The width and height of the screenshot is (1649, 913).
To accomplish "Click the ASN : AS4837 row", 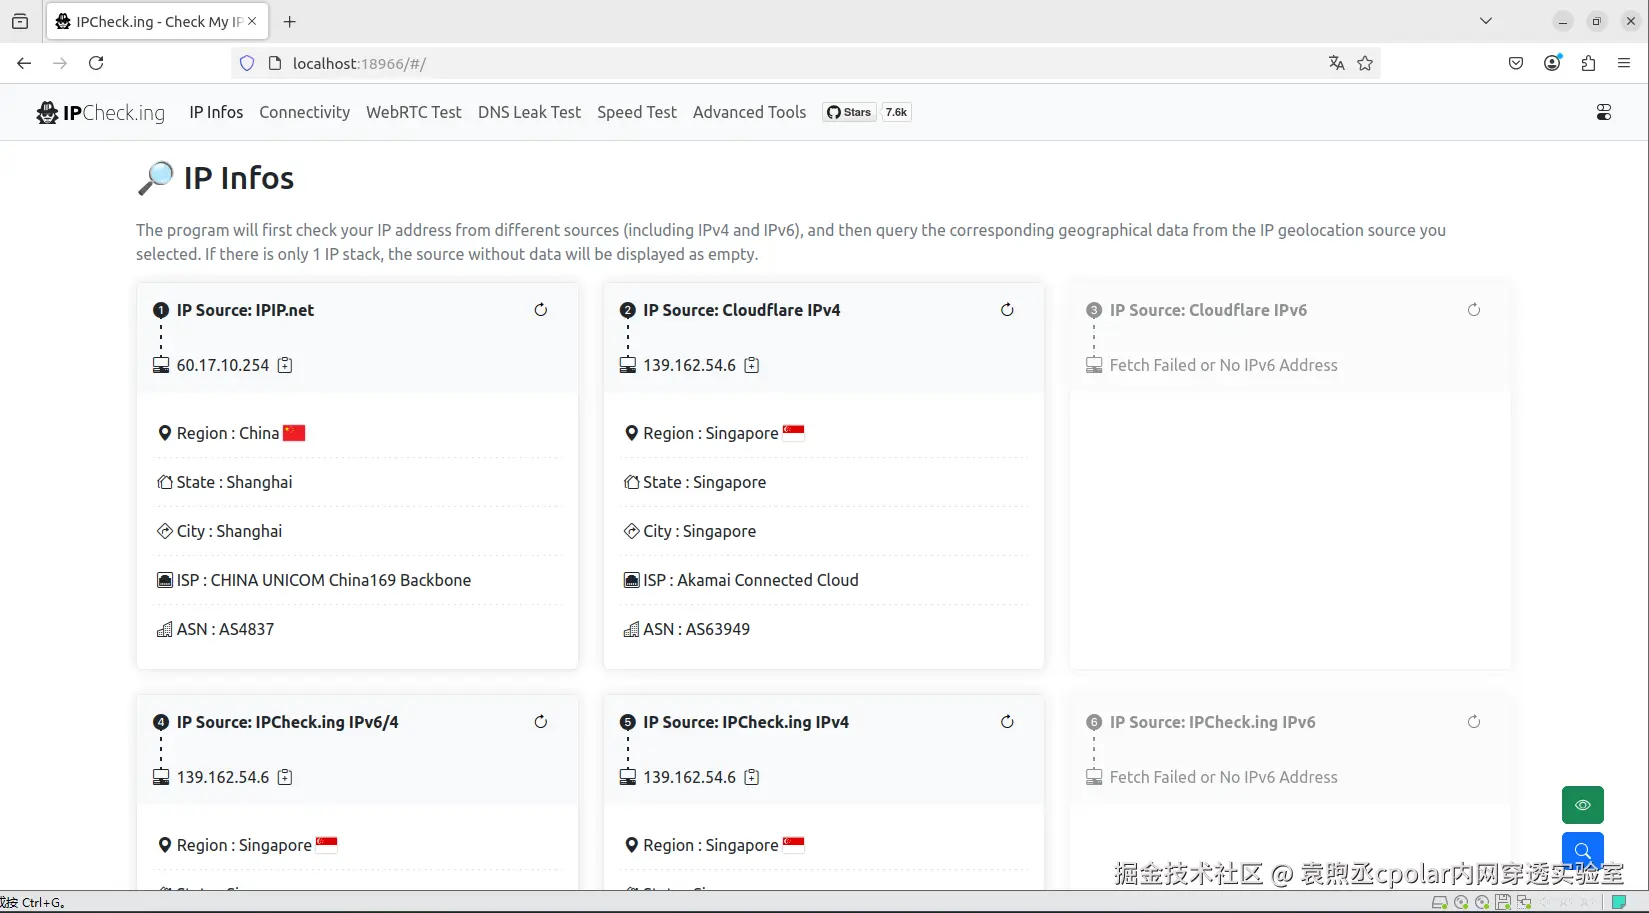I will (358, 629).
